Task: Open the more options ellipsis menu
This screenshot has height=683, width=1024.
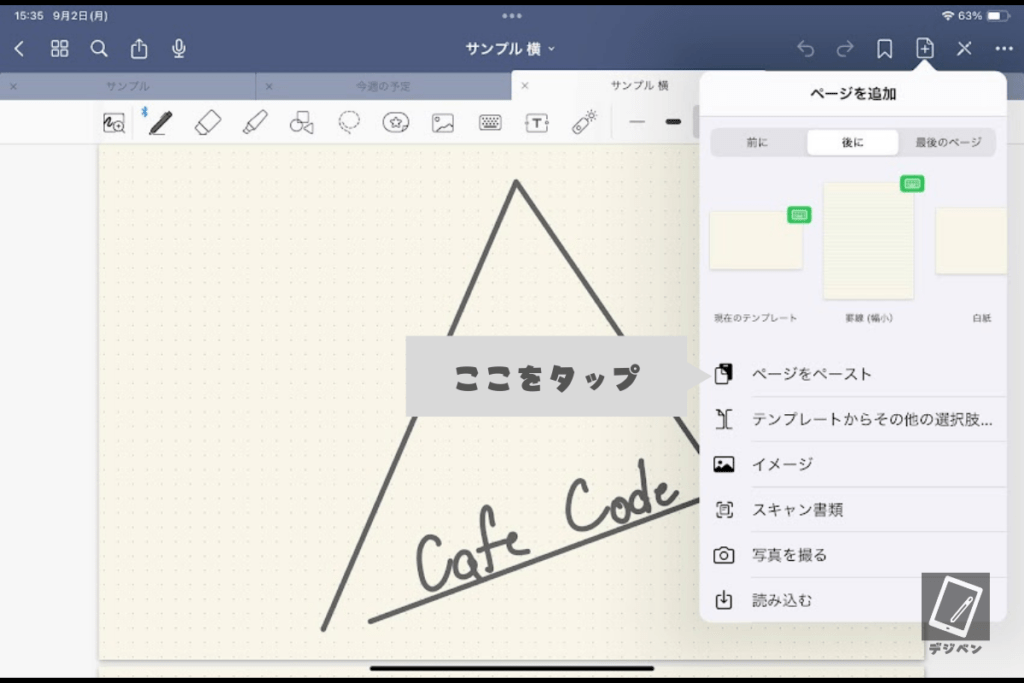Action: pyautogui.click(x=1004, y=48)
